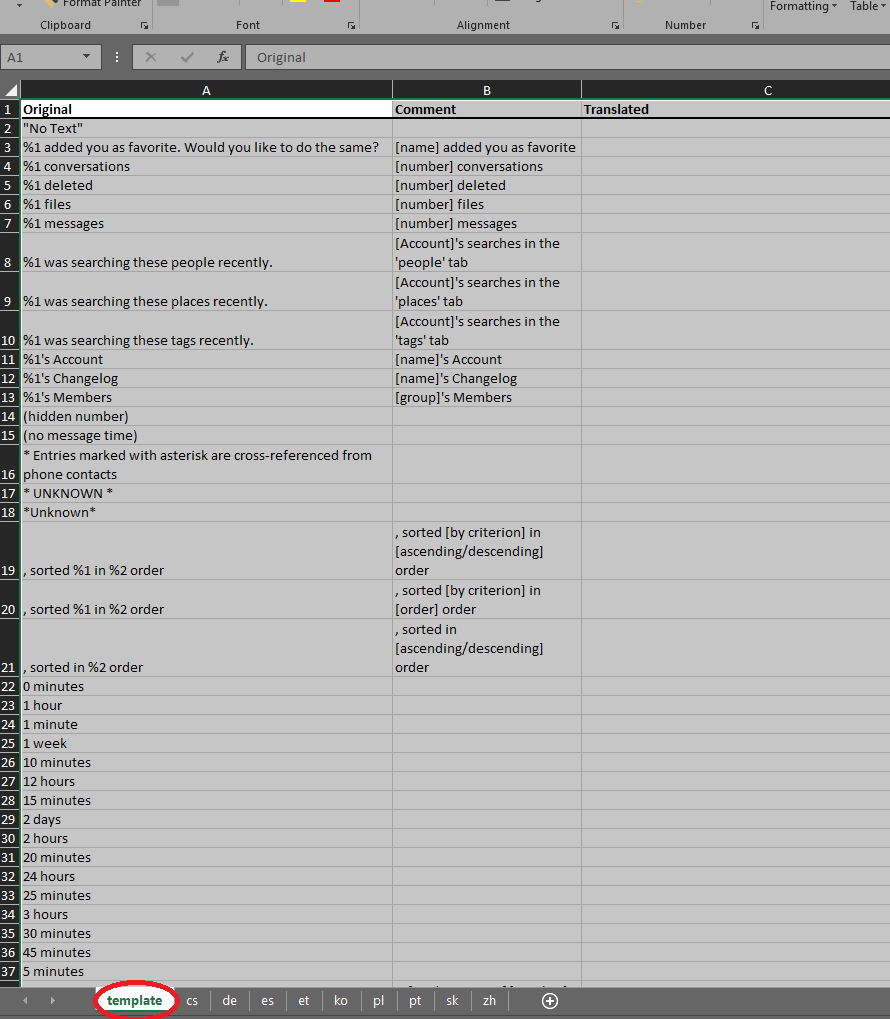Switch to the de sheet tab
Screen dimensions: 890x1019
click(230, 1000)
